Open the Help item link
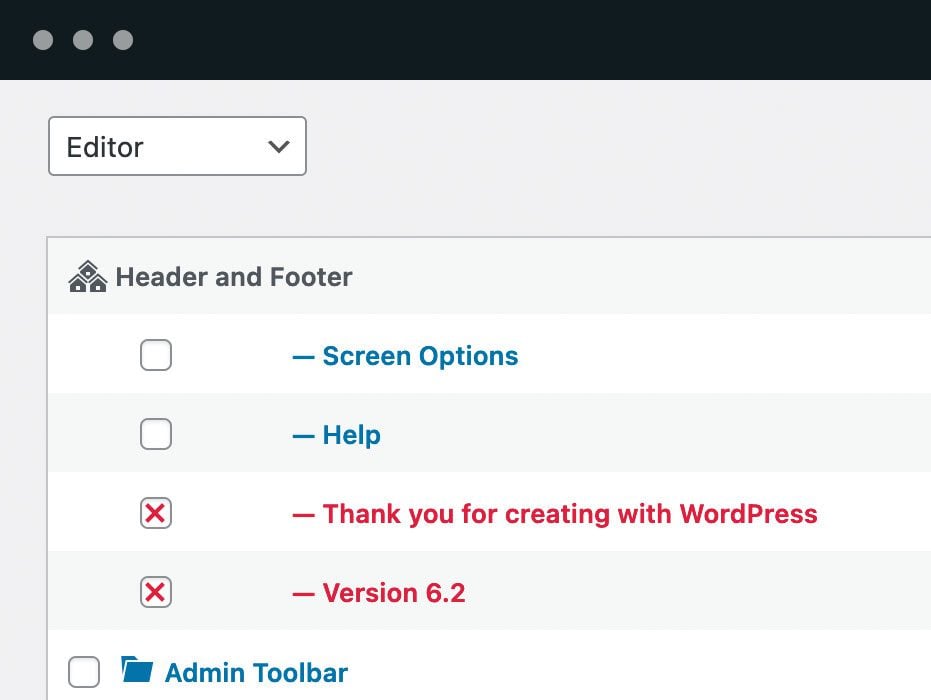The width and height of the screenshot is (931, 700). click(x=351, y=435)
